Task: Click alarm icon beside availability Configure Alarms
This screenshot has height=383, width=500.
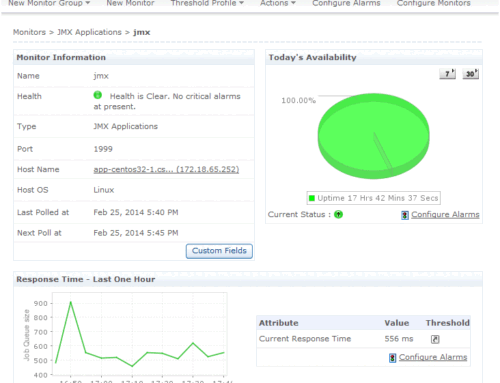Action: pyautogui.click(x=405, y=215)
